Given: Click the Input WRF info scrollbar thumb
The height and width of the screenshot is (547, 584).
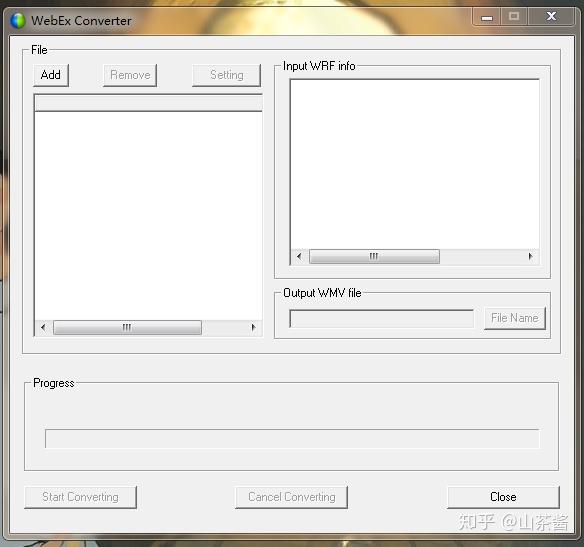Looking at the screenshot, I should point(374,257).
